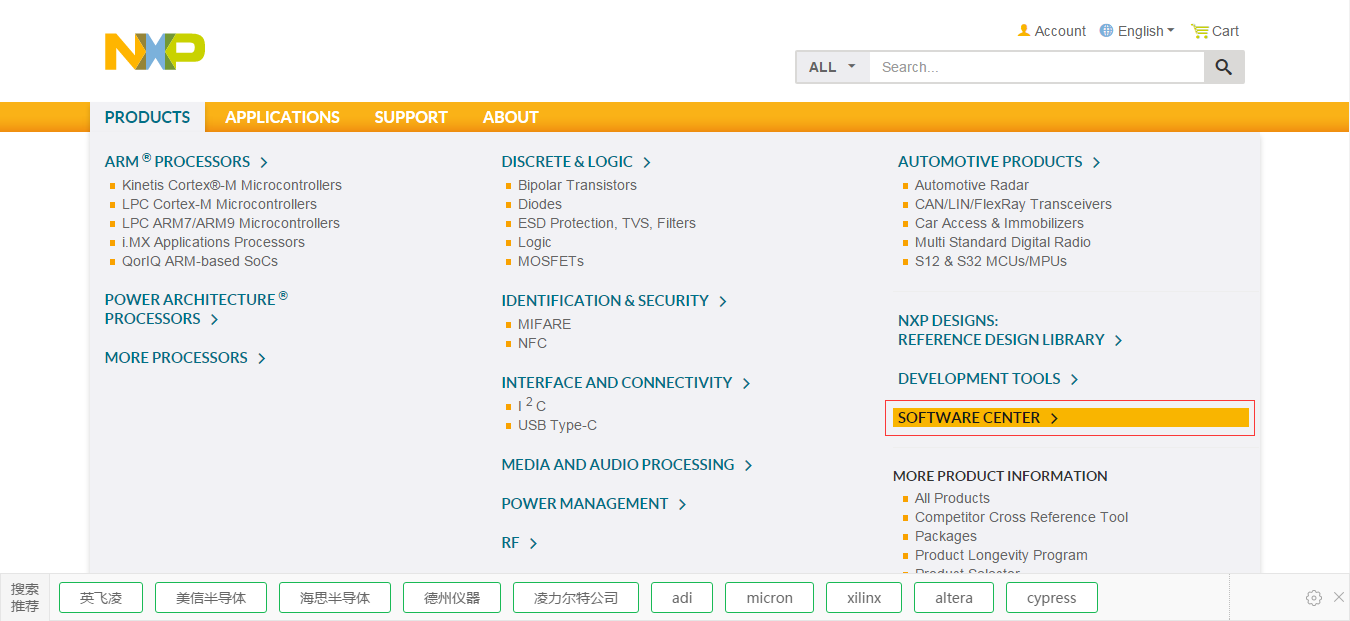Open the I2C link
The image size is (1350, 621).
click(532, 405)
